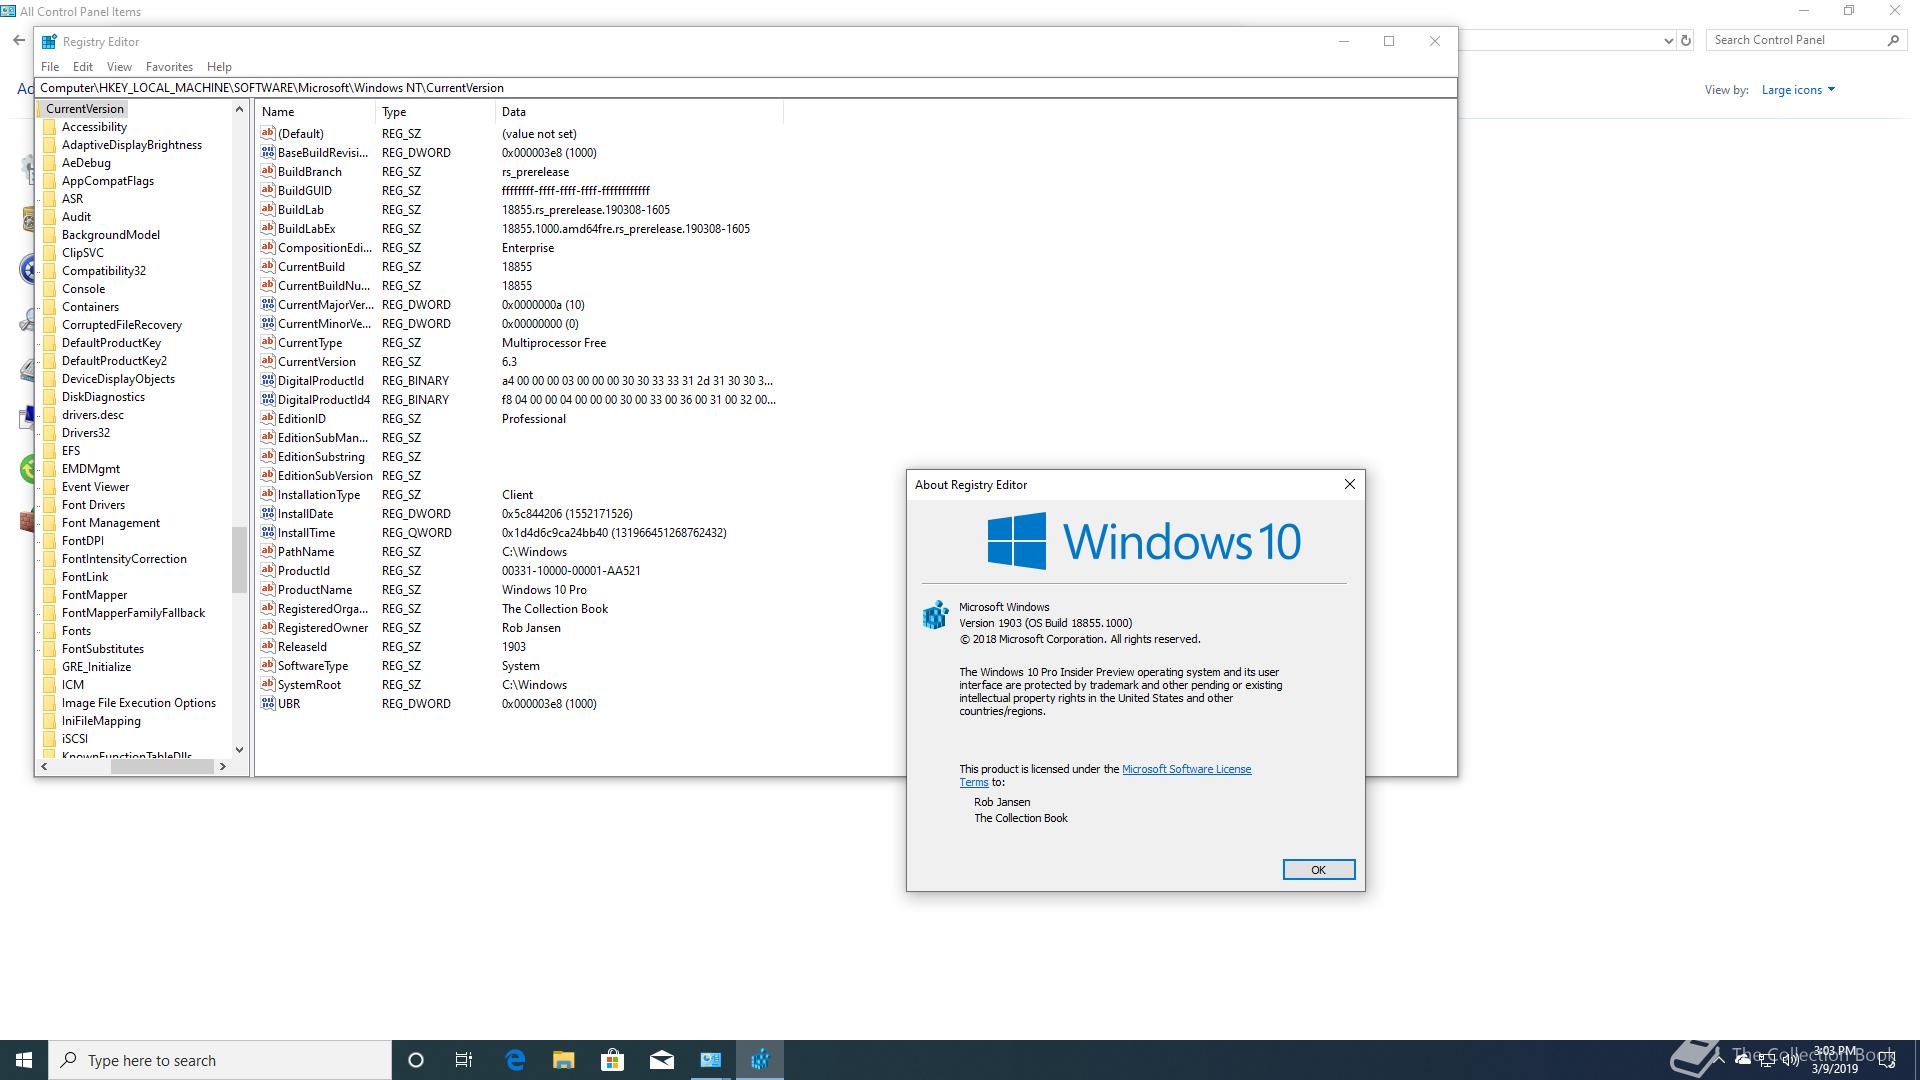Open the View menu in Registry Editor
The width and height of the screenshot is (1920, 1080).
coord(119,67)
